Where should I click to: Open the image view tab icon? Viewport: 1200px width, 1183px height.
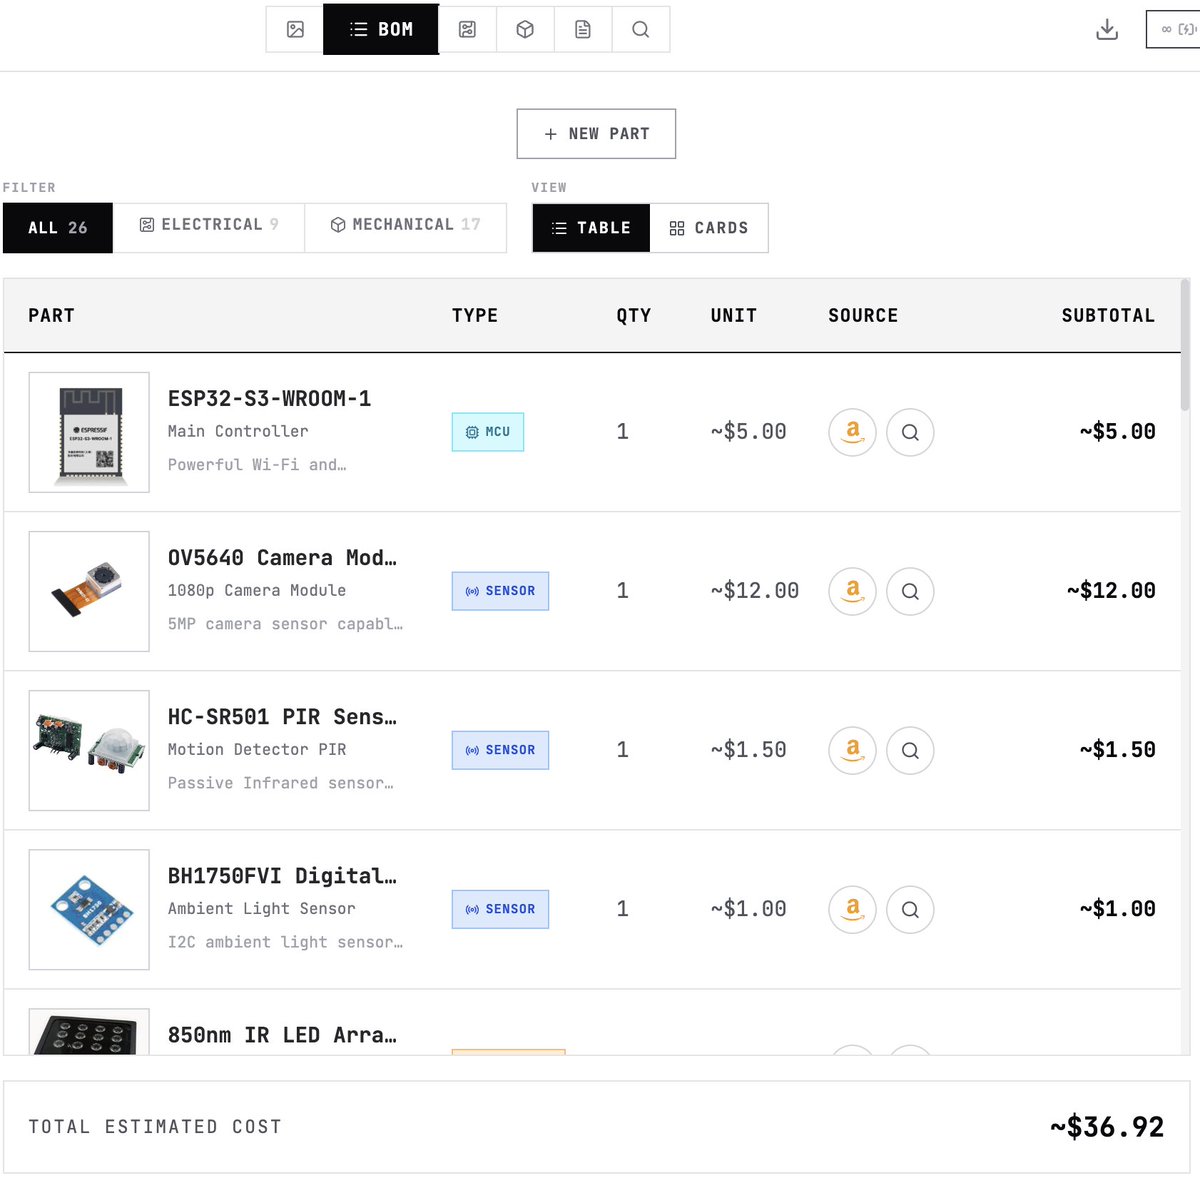pos(295,29)
